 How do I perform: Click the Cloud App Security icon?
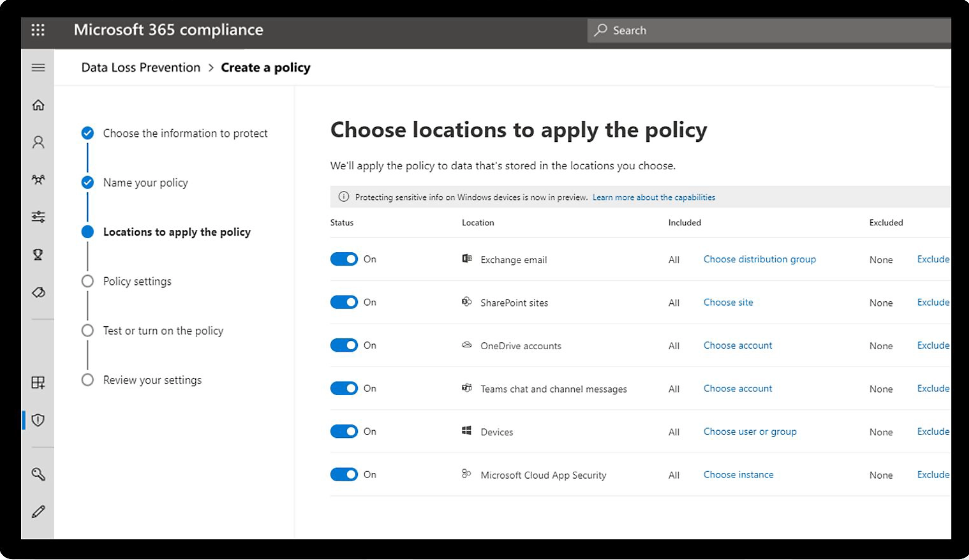[x=467, y=474]
